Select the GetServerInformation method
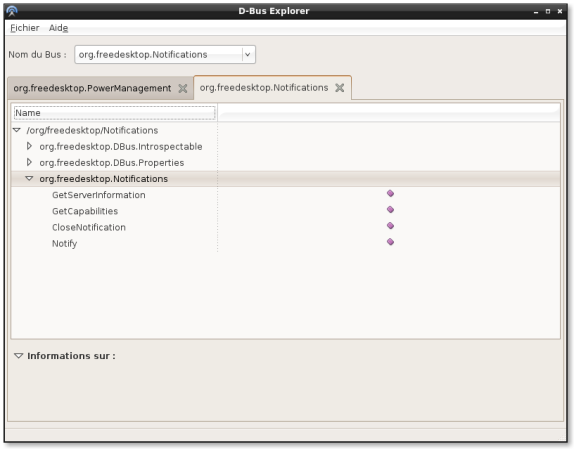Image resolution: width=574 pixels, height=449 pixels. (x=98, y=195)
